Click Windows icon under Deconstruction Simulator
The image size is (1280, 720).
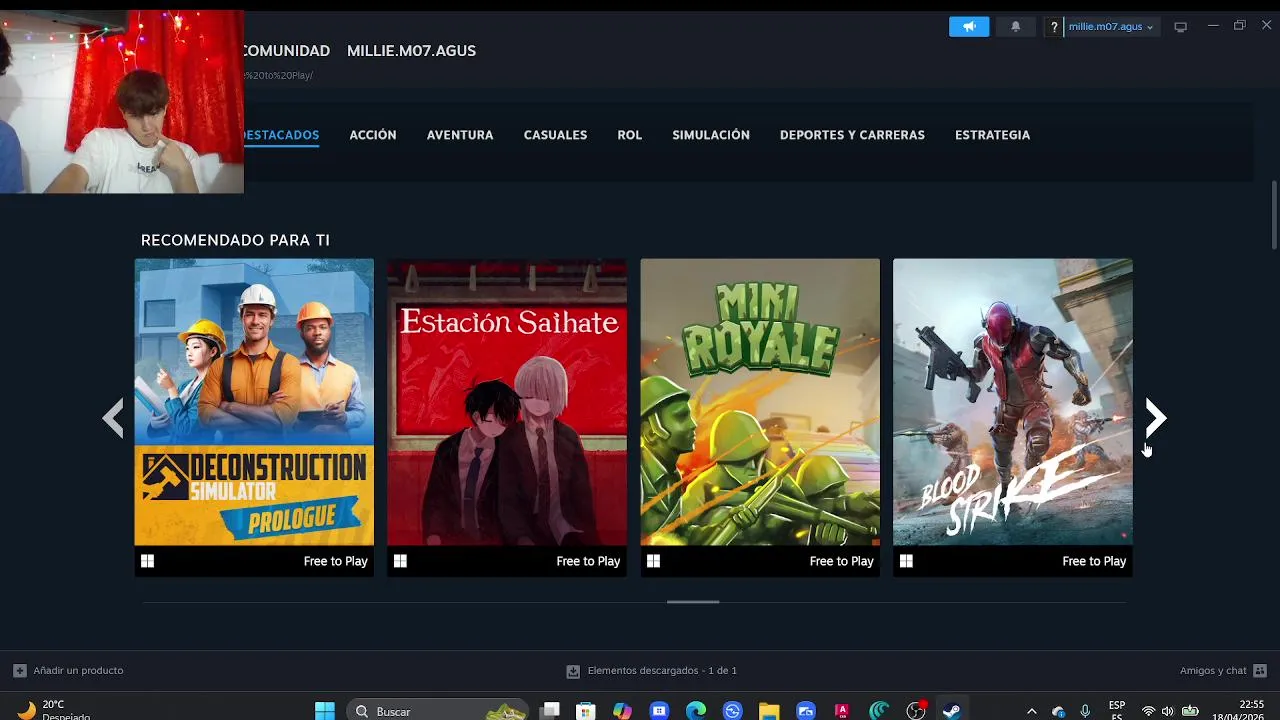click(147, 561)
